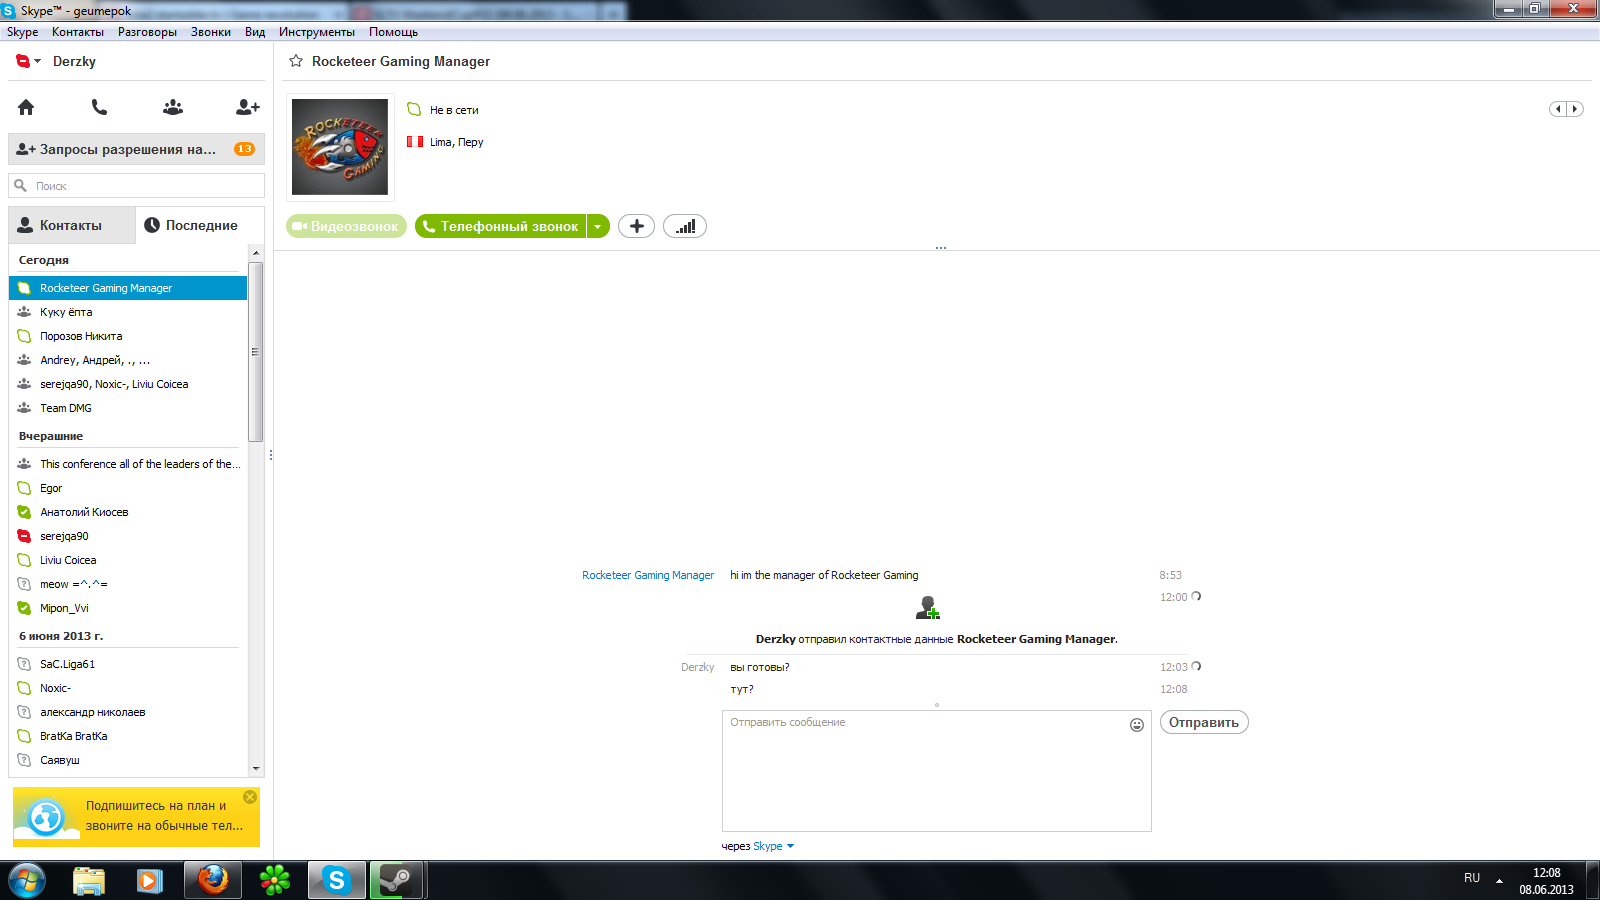Start Видеозвонок video call
The height and width of the screenshot is (900, 1600).
346,226
